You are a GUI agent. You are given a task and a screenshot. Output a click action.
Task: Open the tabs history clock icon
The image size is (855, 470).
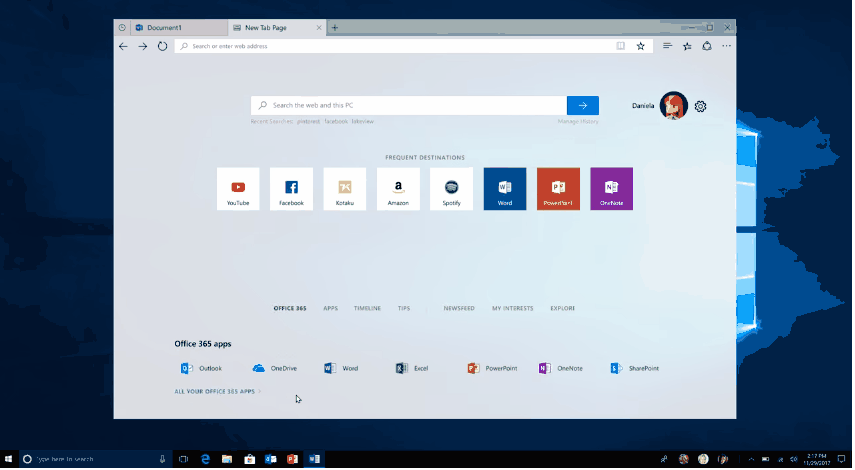click(x=122, y=28)
